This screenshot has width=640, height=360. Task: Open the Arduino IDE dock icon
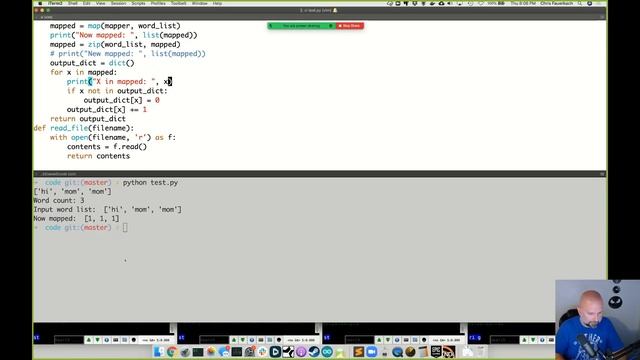[x=327, y=351]
